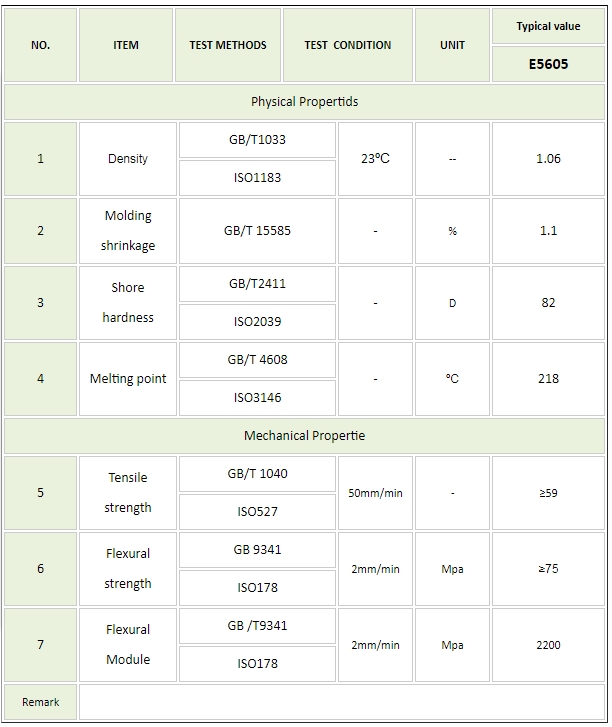Click the 50mm/min test condition cell
612x727 pixels.
coord(376,493)
